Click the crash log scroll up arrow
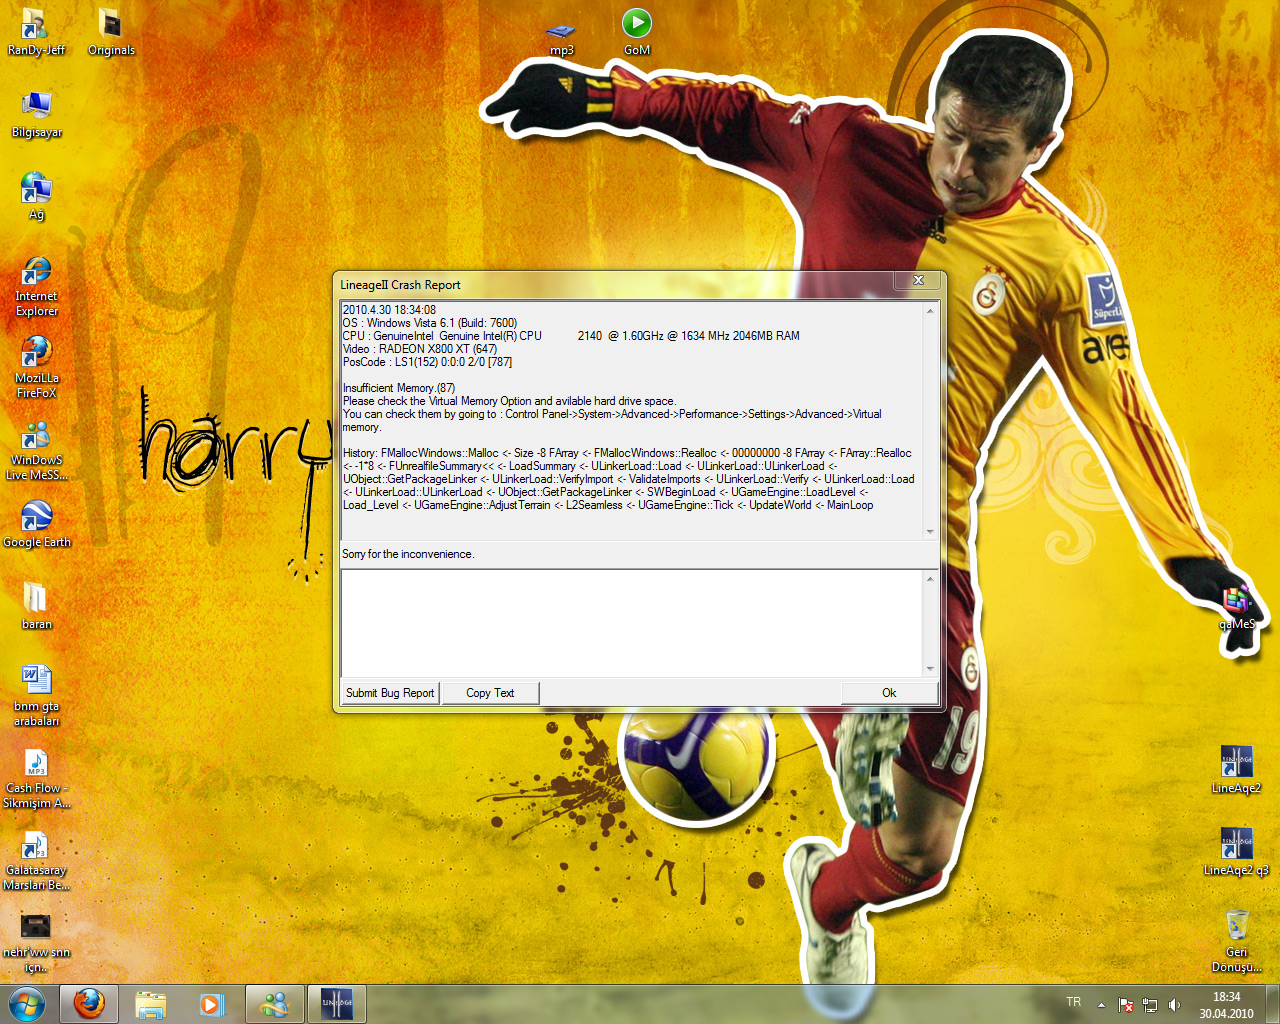The width and height of the screenshot is (1280, 1024). click(930, 311)
